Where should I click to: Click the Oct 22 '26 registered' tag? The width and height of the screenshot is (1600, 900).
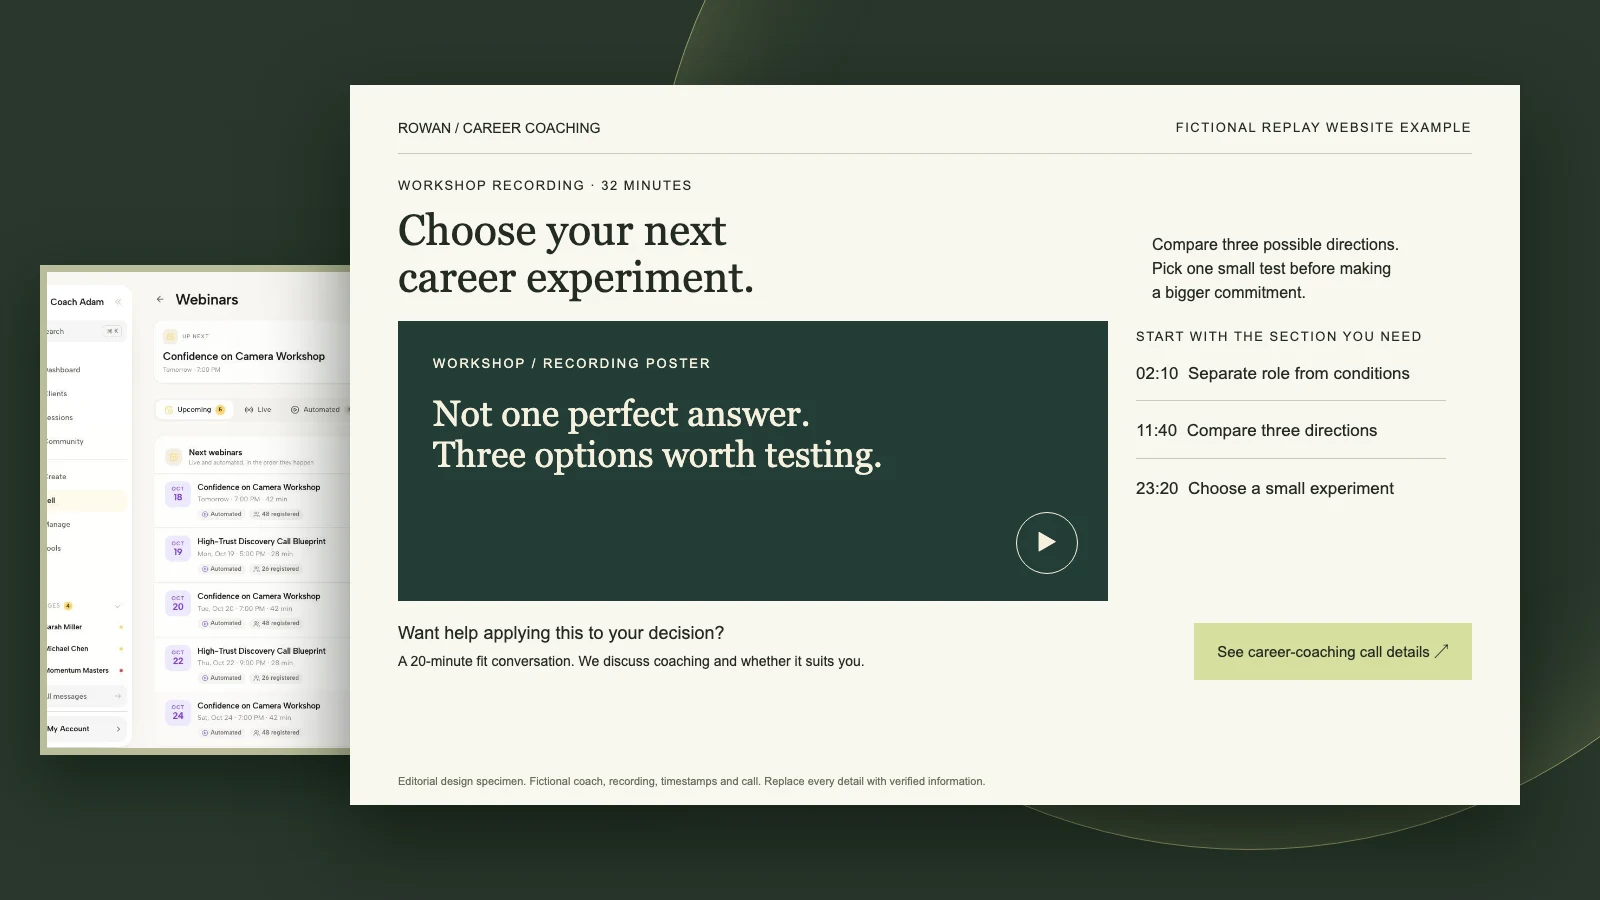[276, 678]
